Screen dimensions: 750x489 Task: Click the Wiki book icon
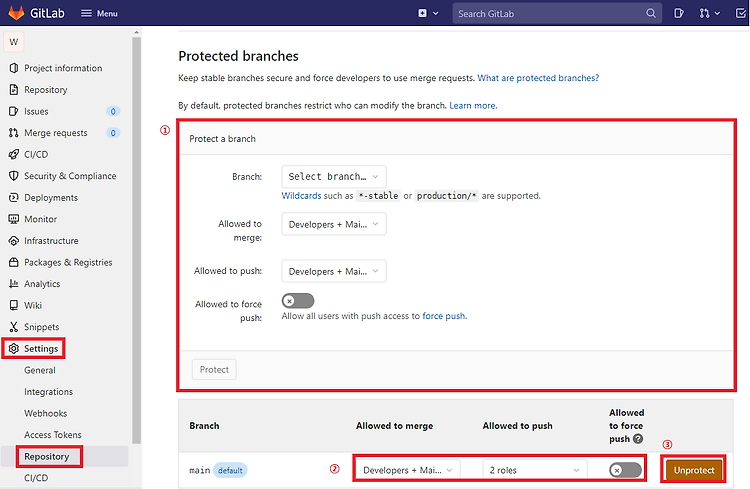click(14, 305)
